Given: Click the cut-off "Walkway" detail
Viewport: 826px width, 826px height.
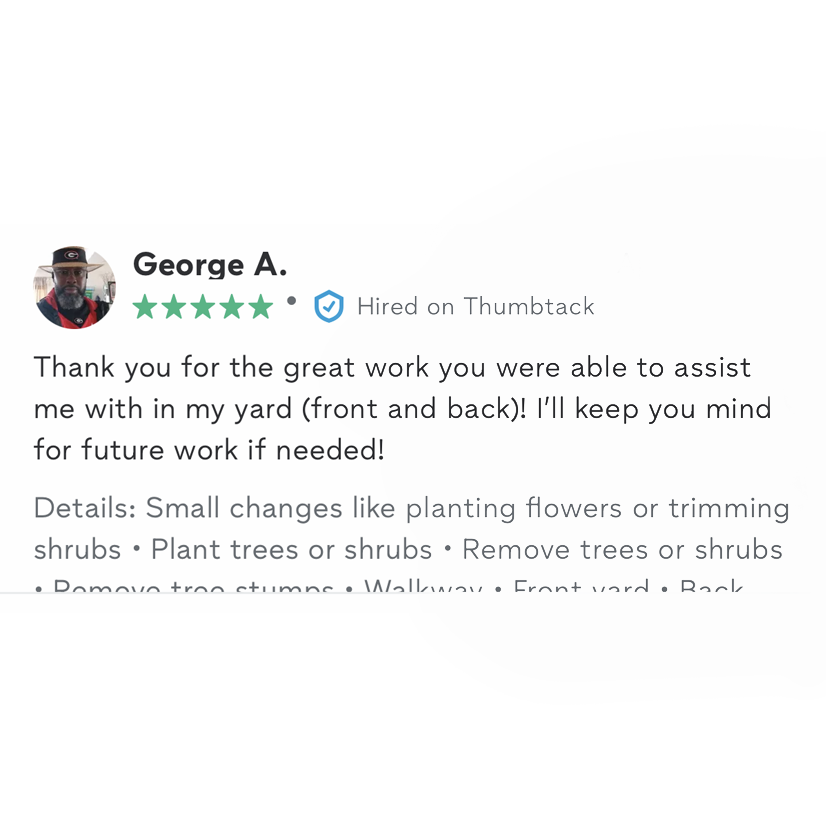Looking at the screenshot, I should pos(423,587).
